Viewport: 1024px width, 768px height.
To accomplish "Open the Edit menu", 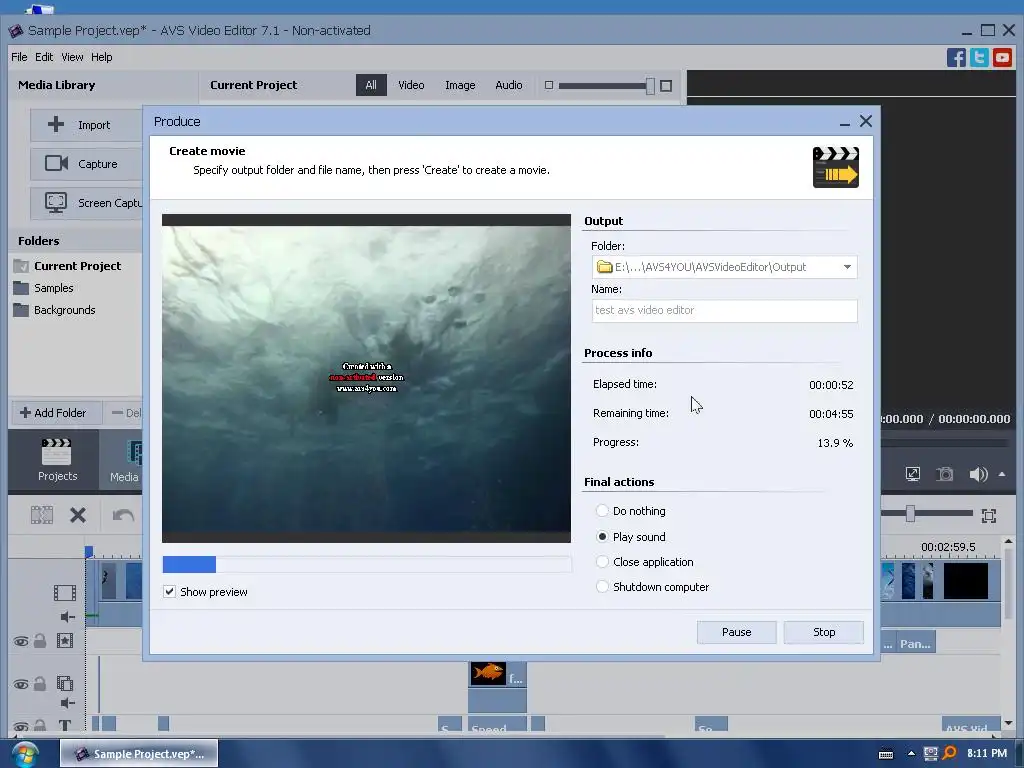I will 44,57.
